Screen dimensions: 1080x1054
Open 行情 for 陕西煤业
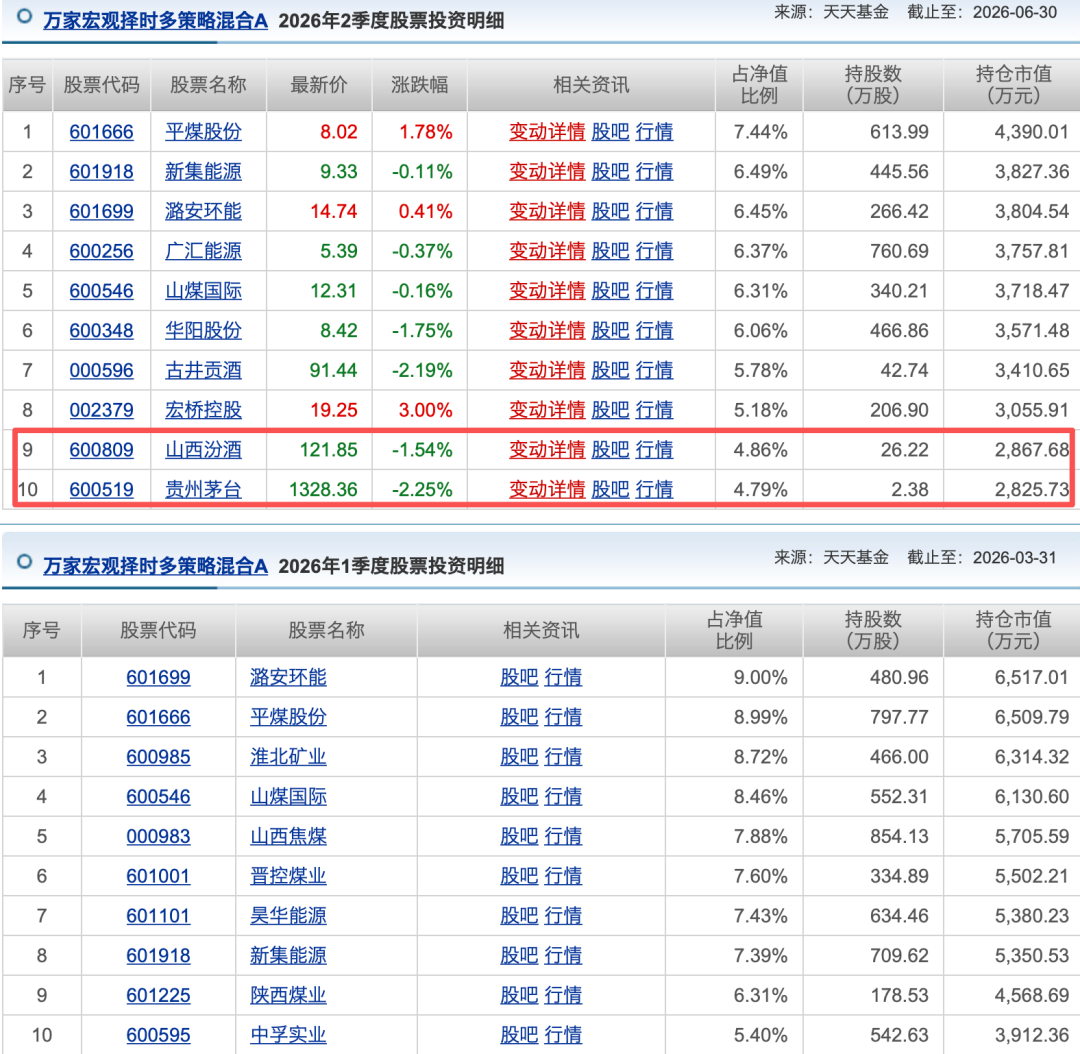(563, 995)
